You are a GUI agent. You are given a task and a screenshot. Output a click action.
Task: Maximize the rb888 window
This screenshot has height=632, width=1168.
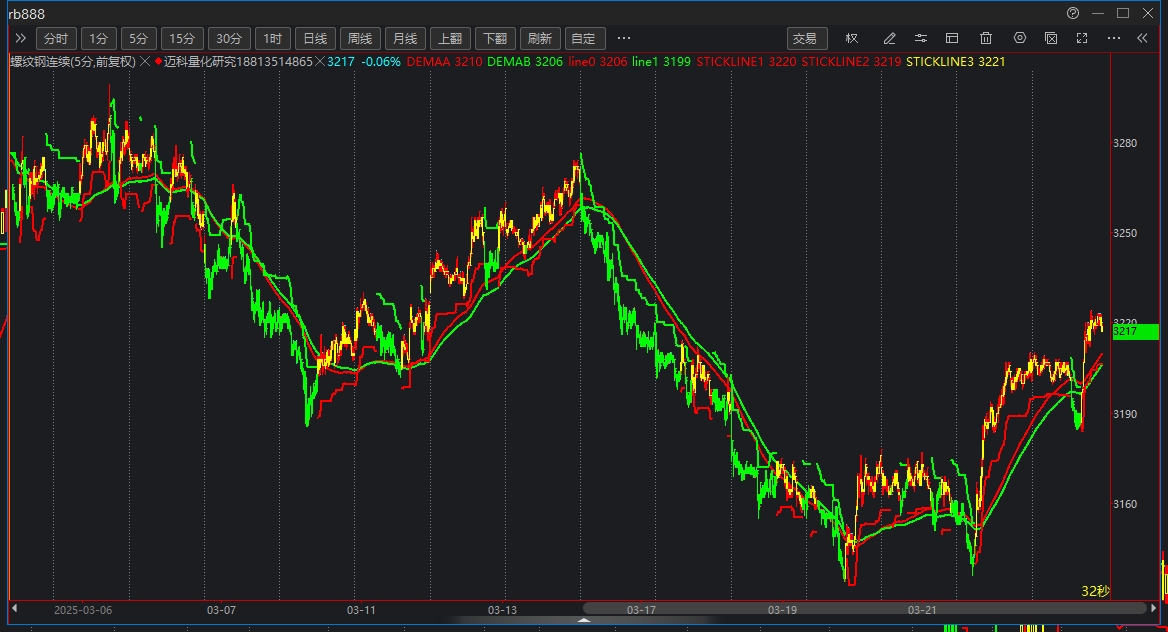[x=1123, y=13]
